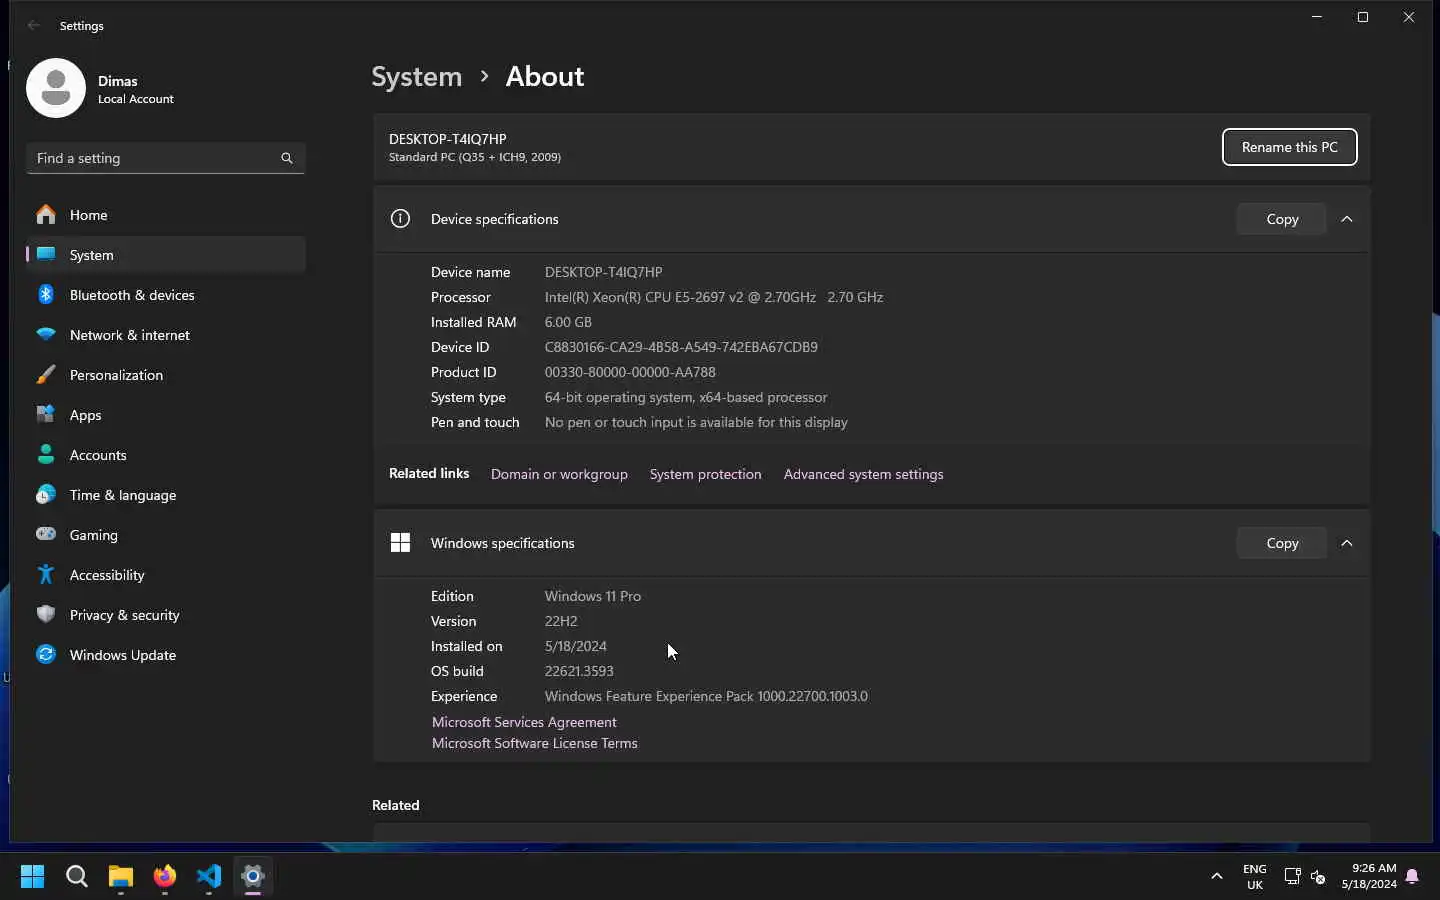Copy the Windows specifications

point(1282,543)
